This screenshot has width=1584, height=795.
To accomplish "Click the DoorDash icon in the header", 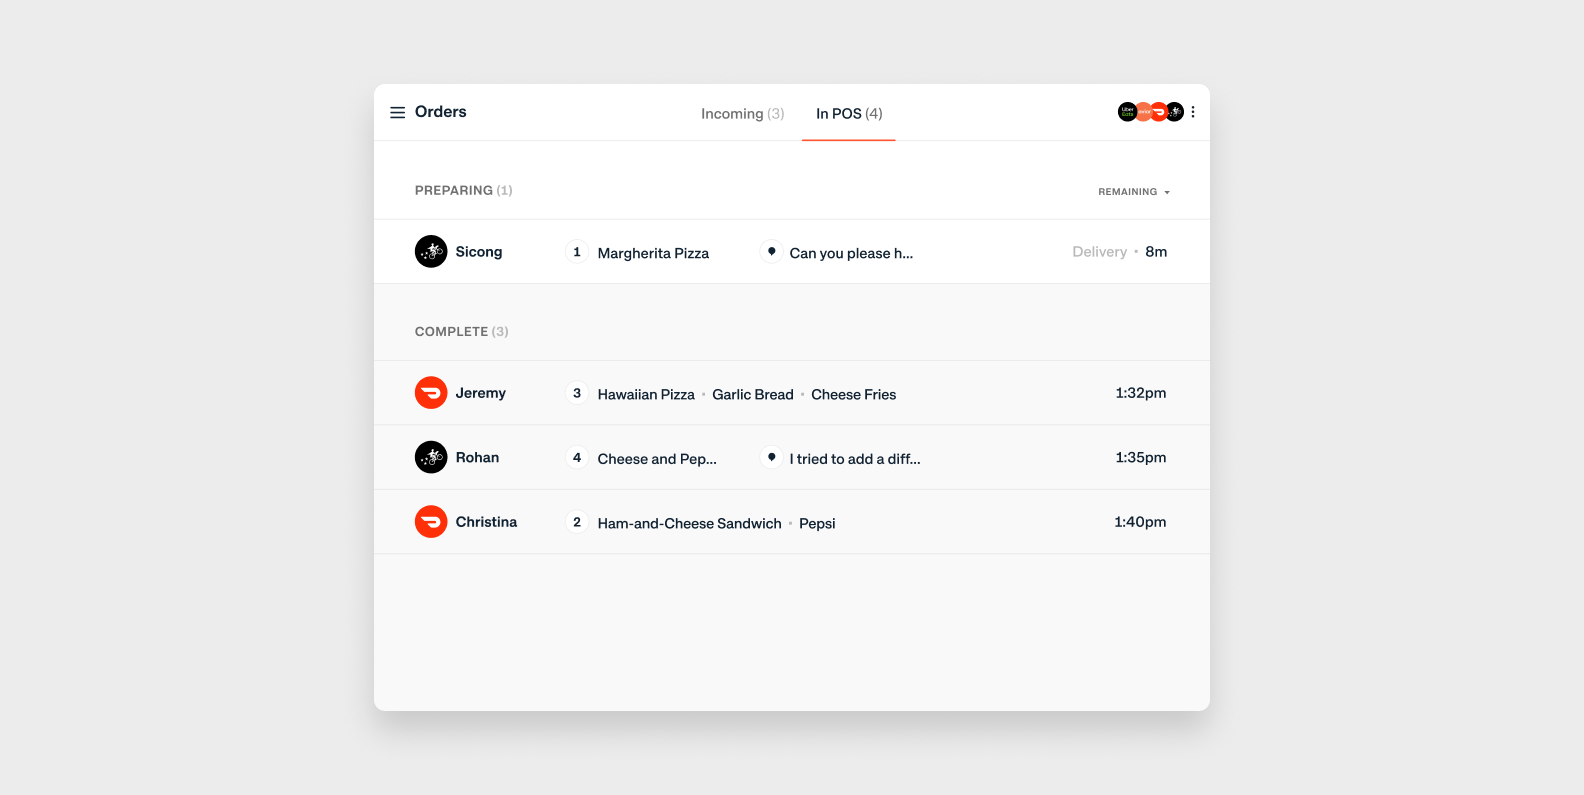I will point(1159,112).
